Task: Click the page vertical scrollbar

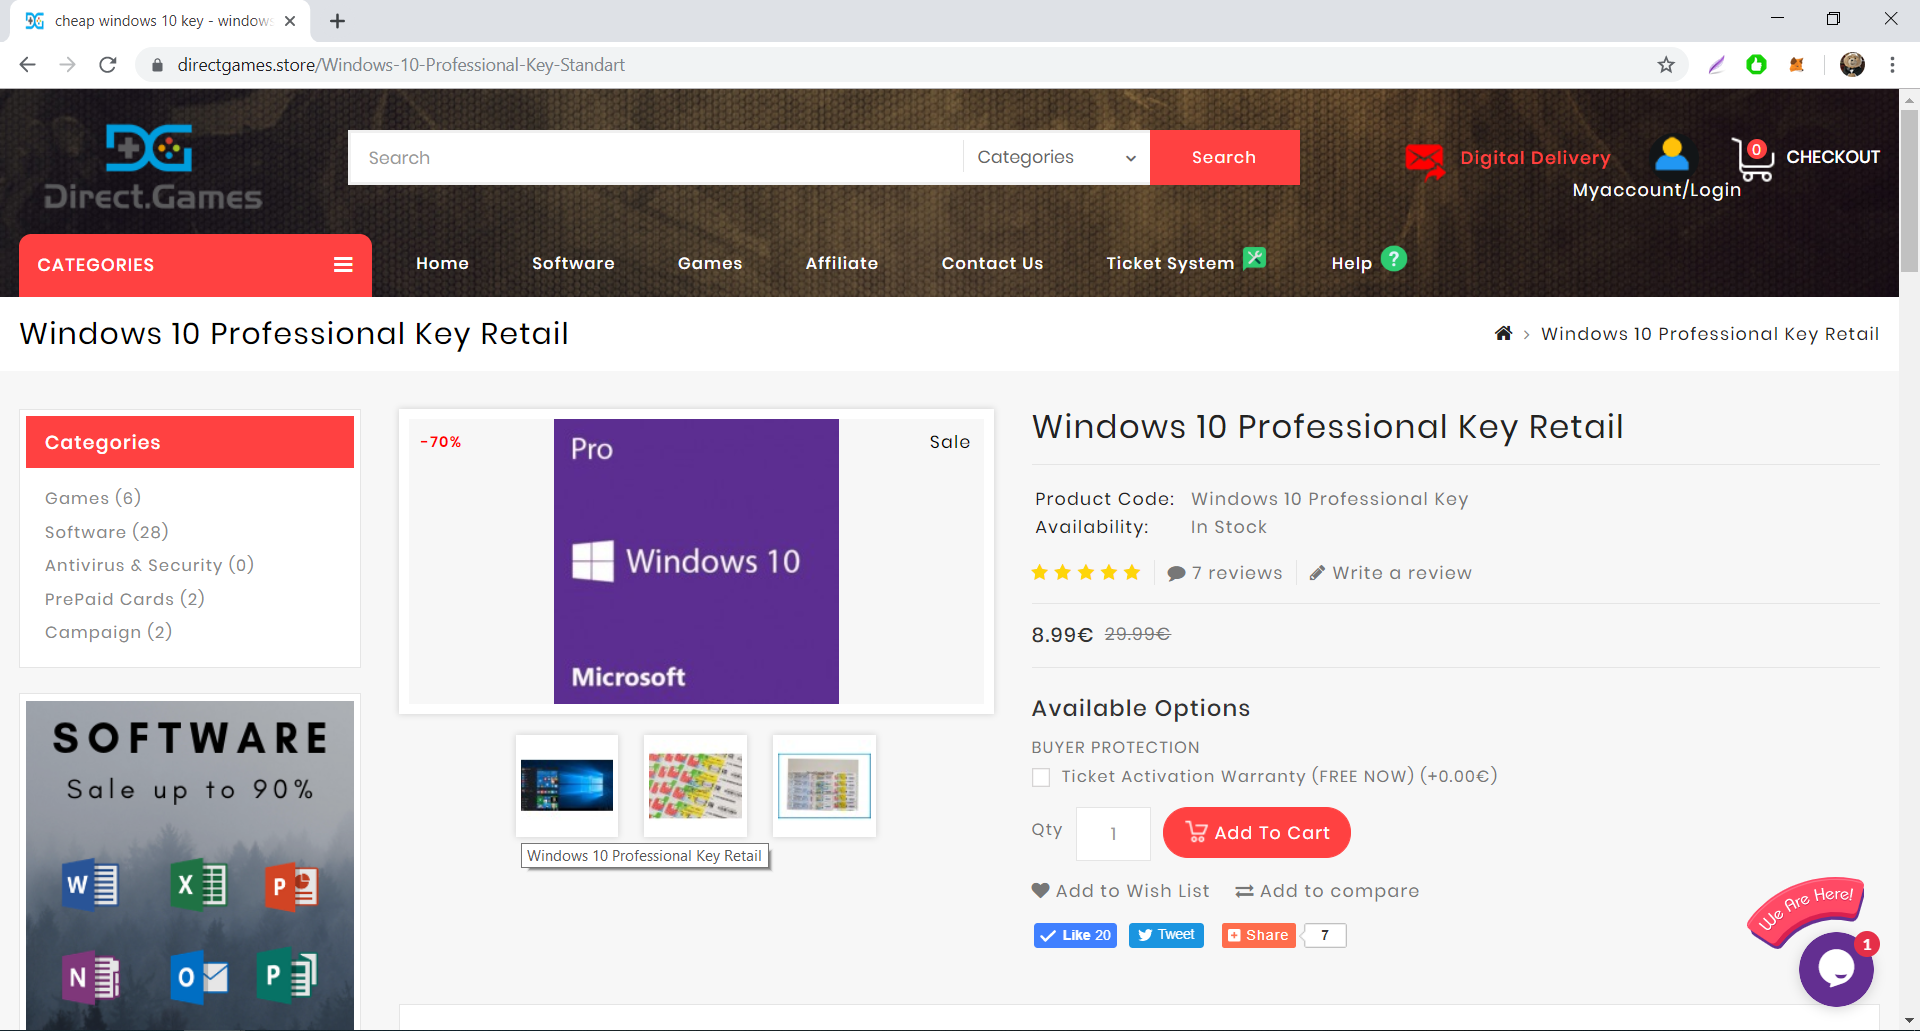Action: 1909,190
